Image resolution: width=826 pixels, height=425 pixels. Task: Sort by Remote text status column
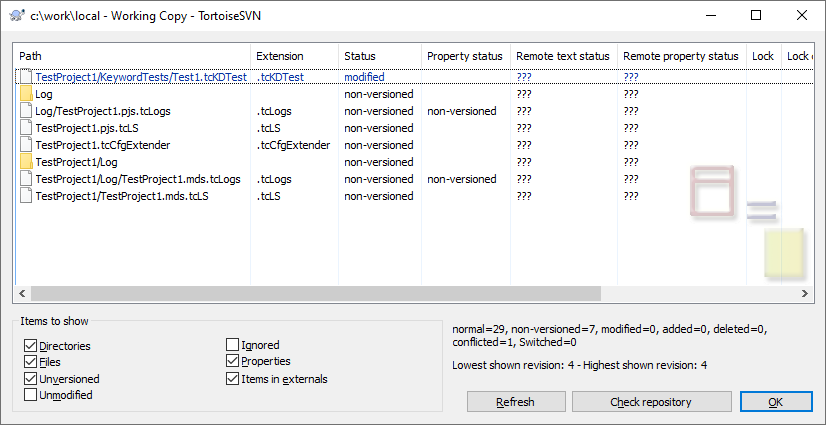[562, 56]
